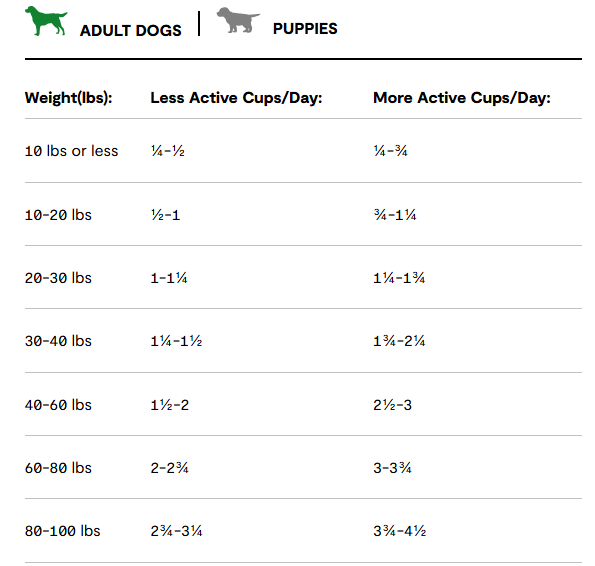Select the 30-40 lbs weight row
The width and height of the screenshot is (595, 566).
coord(303,341)
